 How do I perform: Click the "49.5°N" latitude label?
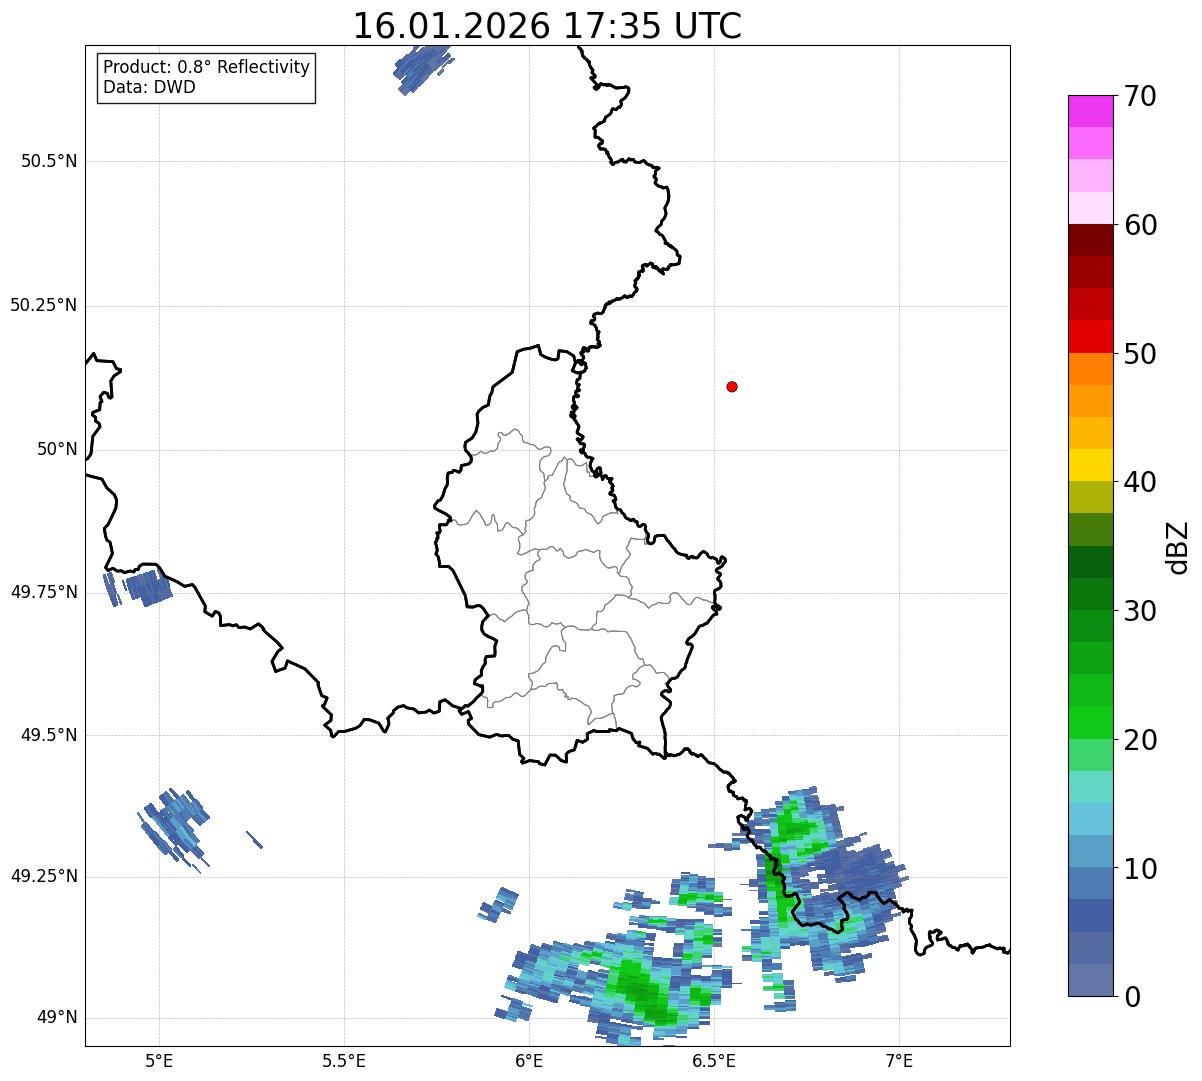(49, 735)
